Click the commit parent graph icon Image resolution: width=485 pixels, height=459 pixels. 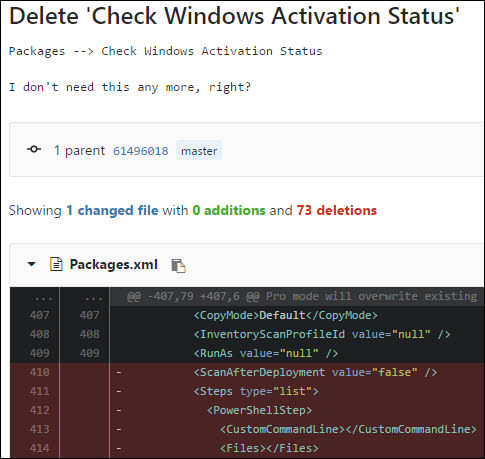tap(34, 149)
